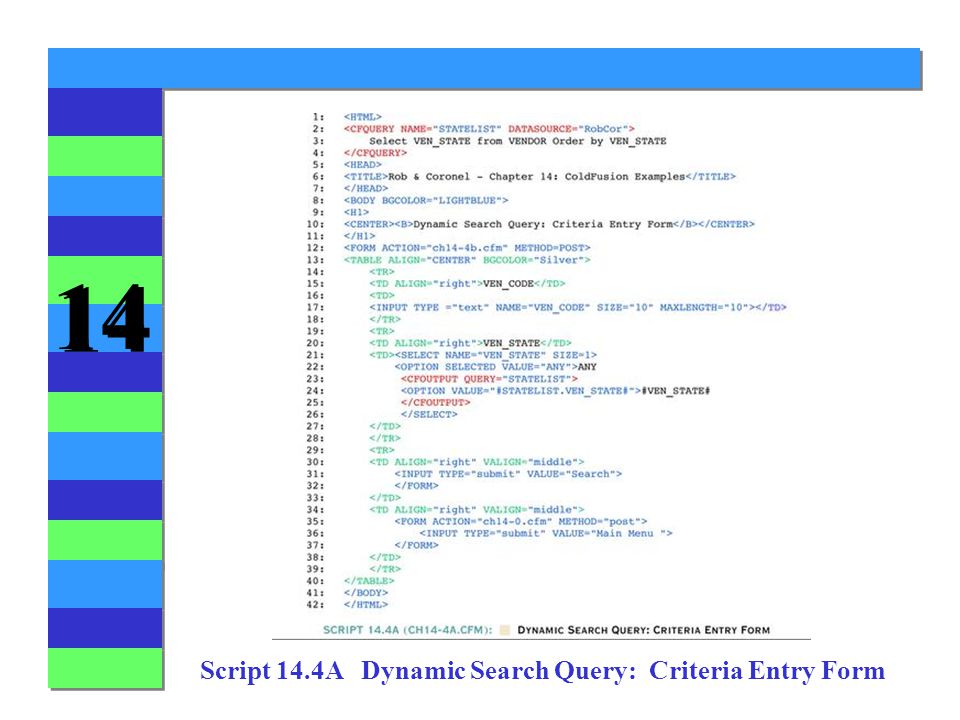
Task: Click the TITLE line "Rob & Coronel - Chapter 14"
Action: click(x=539, y=176)
